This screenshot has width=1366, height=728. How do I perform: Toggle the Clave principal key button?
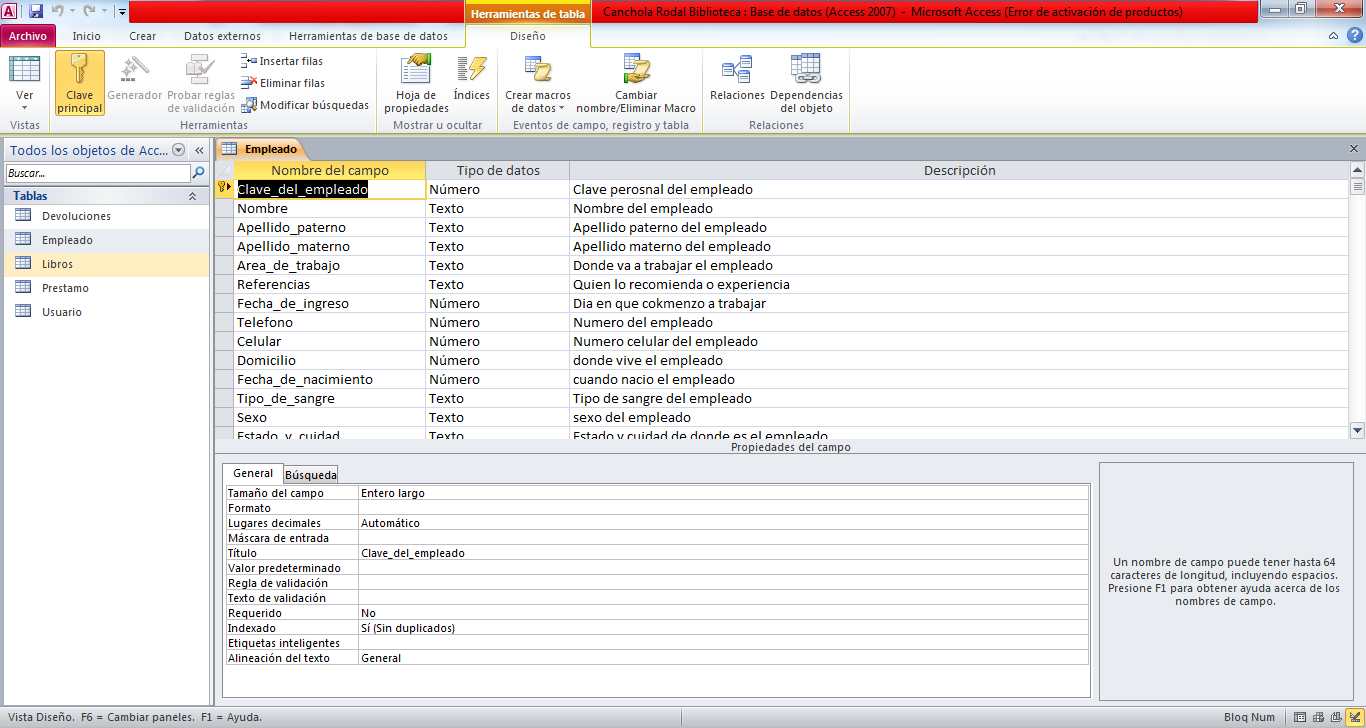[80, 84]
